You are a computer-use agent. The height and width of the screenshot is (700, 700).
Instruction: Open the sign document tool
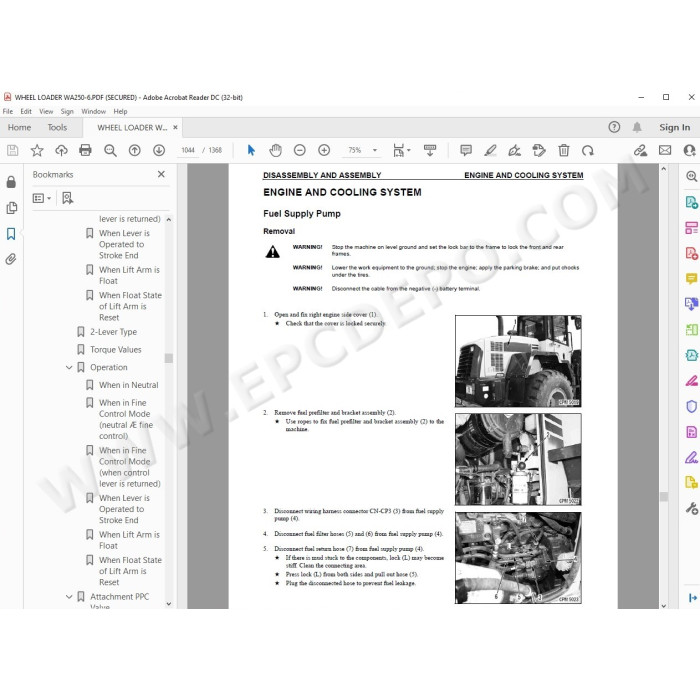(514, 150)
